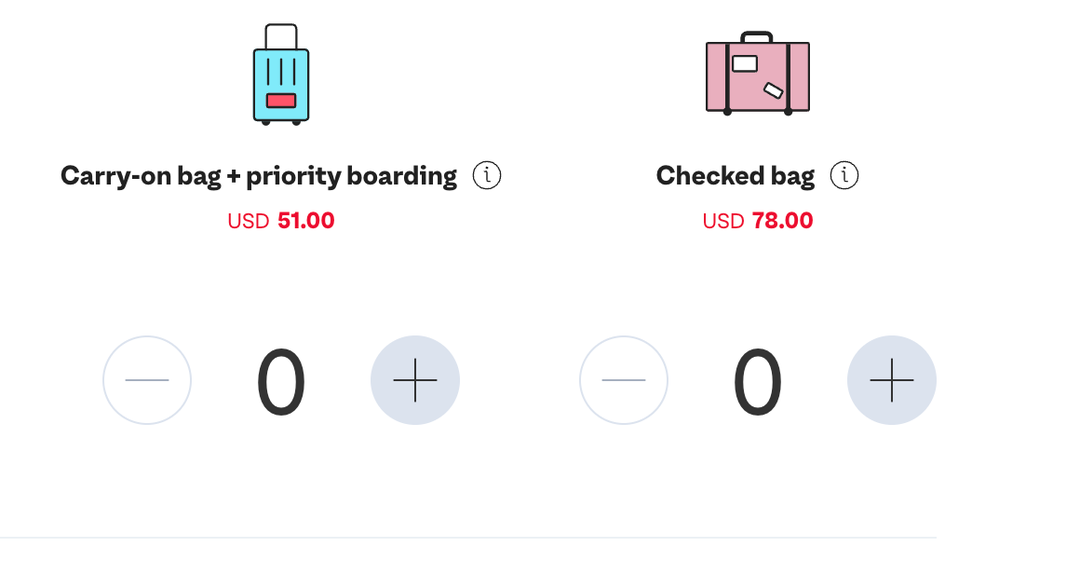Click the extended handle of the blue carry-on
1080x574 pixels.
[x=281, y=32]
